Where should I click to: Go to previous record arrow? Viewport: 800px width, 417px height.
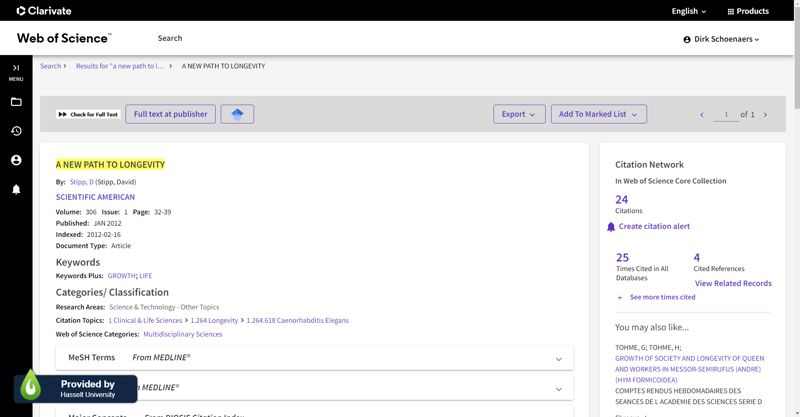702,115
